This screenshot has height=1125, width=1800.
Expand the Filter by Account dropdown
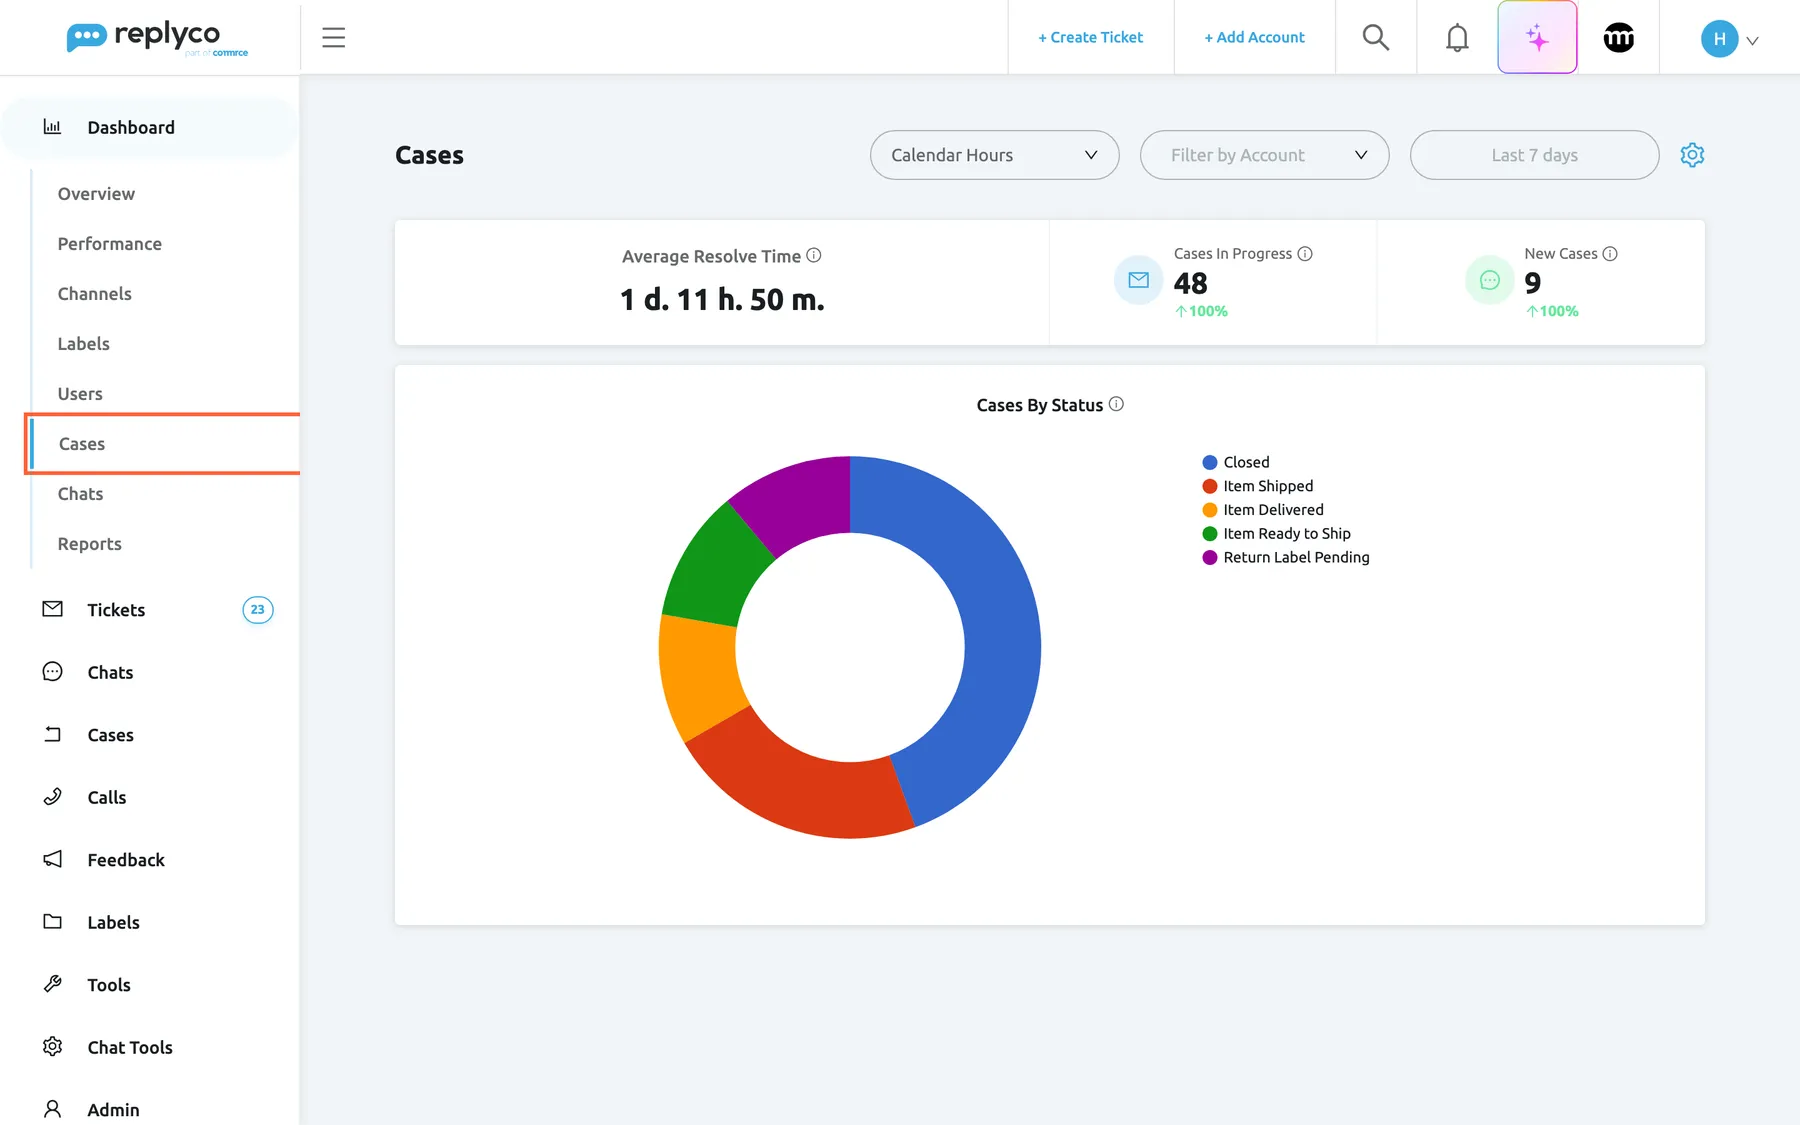click(1264, 155)
